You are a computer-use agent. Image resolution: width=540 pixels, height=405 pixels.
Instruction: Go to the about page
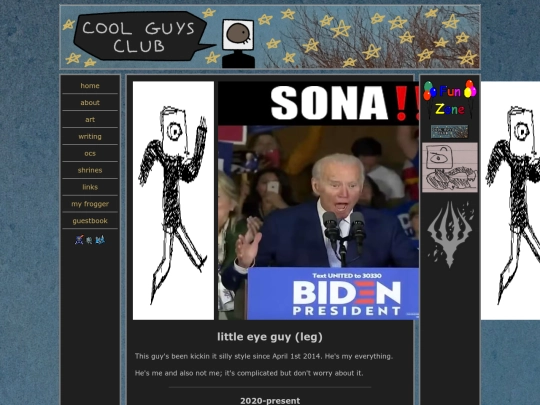(x=90, y=103)
